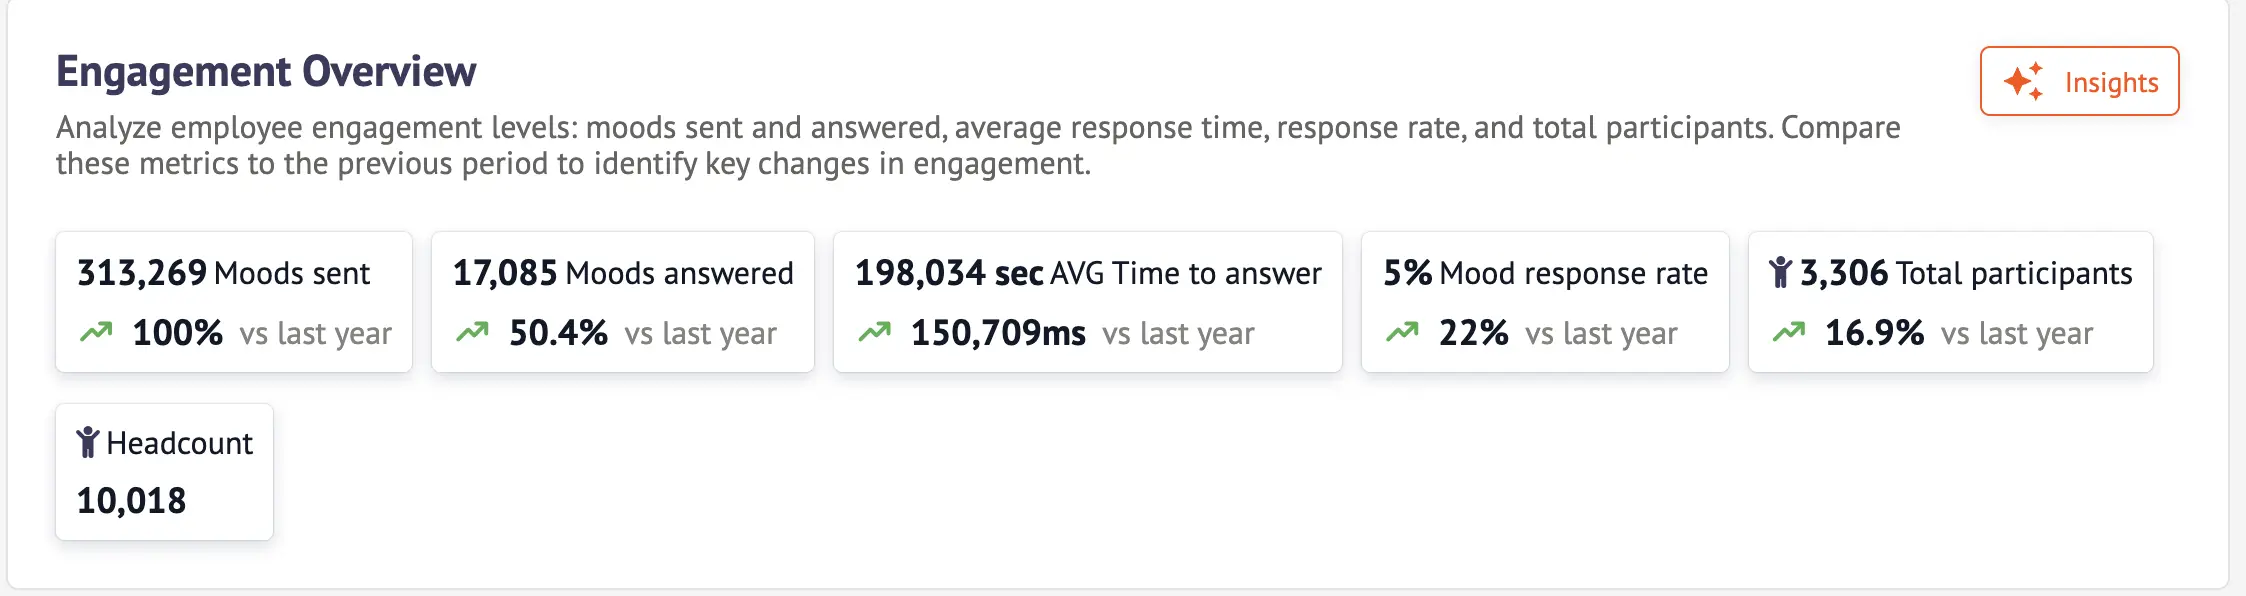Select the Mood response rate card
Viewport: 2246px width, 596px height.
1544,302
